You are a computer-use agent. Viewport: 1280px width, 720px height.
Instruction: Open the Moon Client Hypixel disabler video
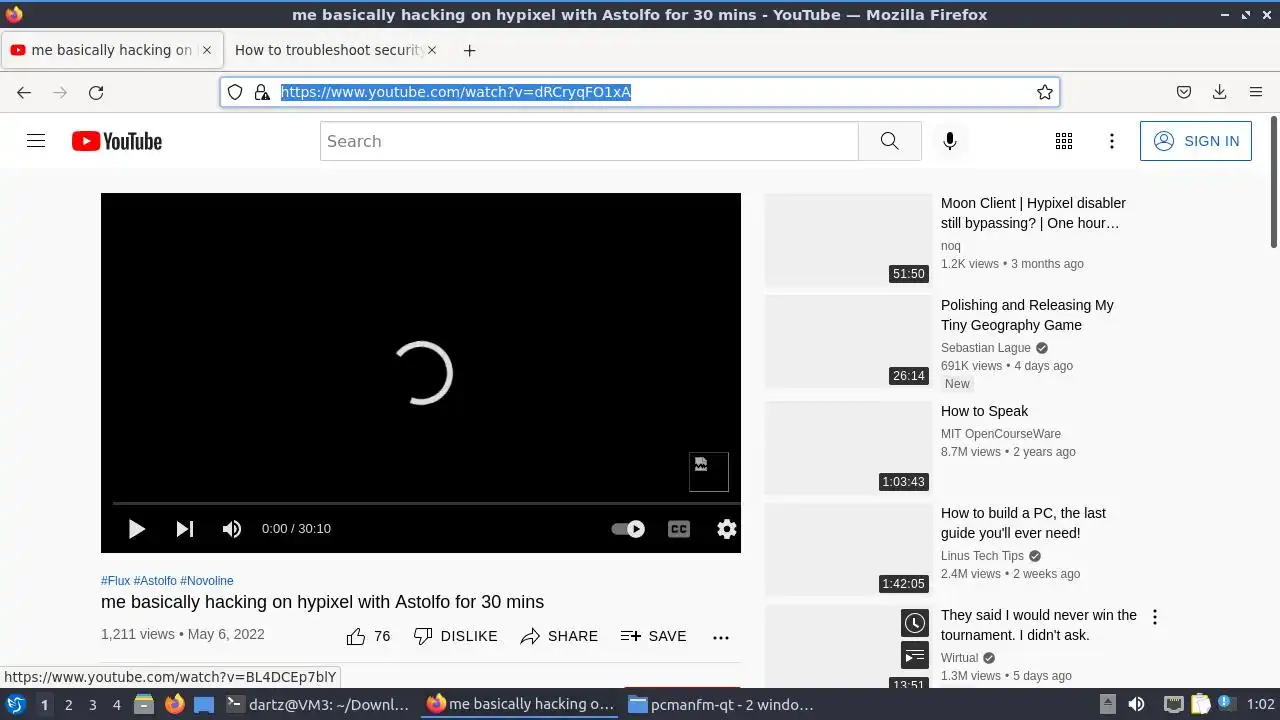point(1033,213)
